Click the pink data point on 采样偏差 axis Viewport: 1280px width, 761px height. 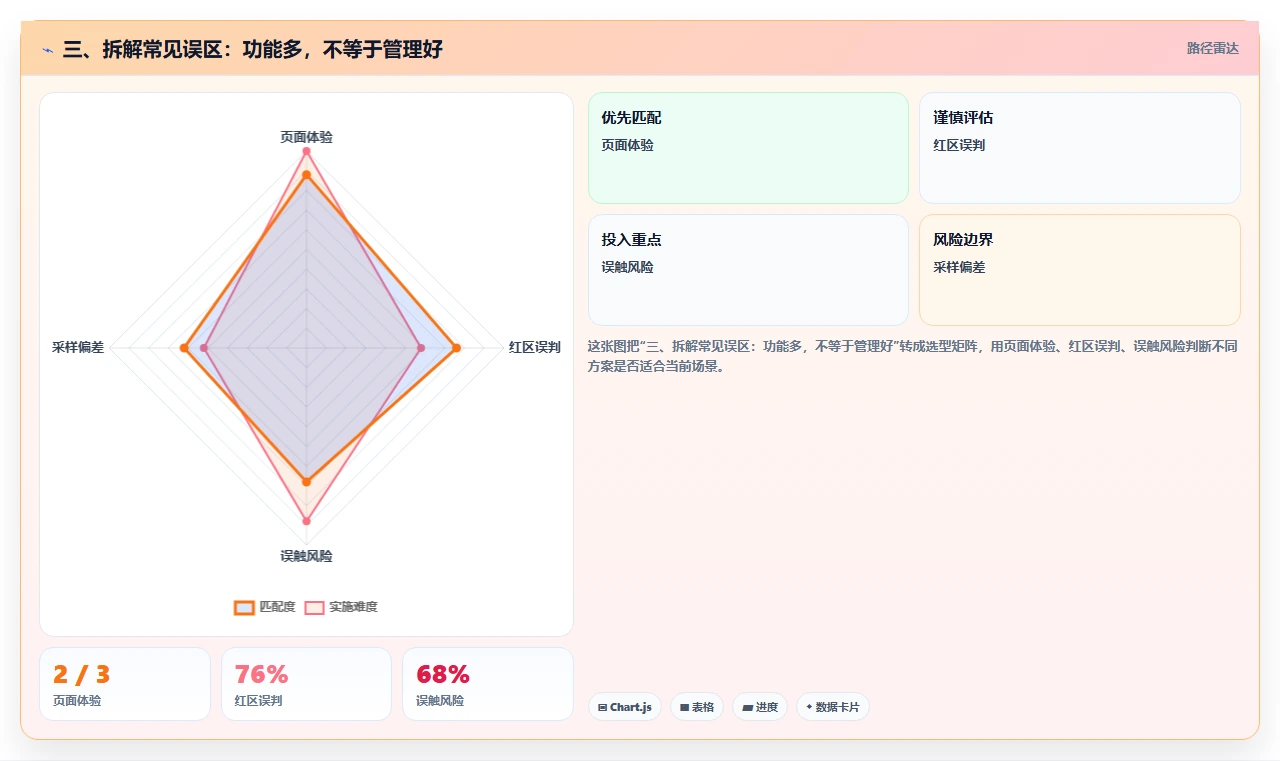[204, 348]
